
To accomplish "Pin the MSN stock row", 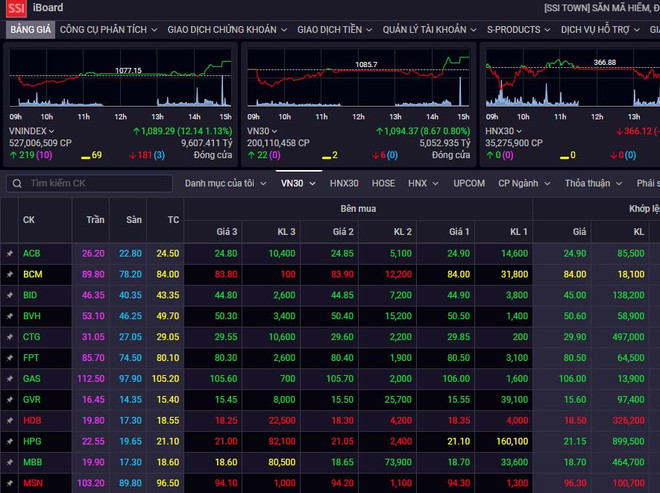I will pyautogui.click(x=9, y=484).
